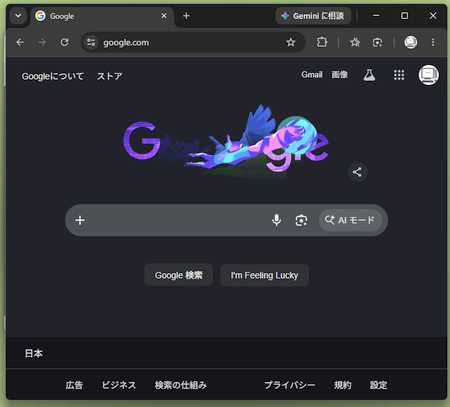Open Google Lens search in toolbar
The height and width of the screenshot is (407, 450).
(x=377, y=42)
